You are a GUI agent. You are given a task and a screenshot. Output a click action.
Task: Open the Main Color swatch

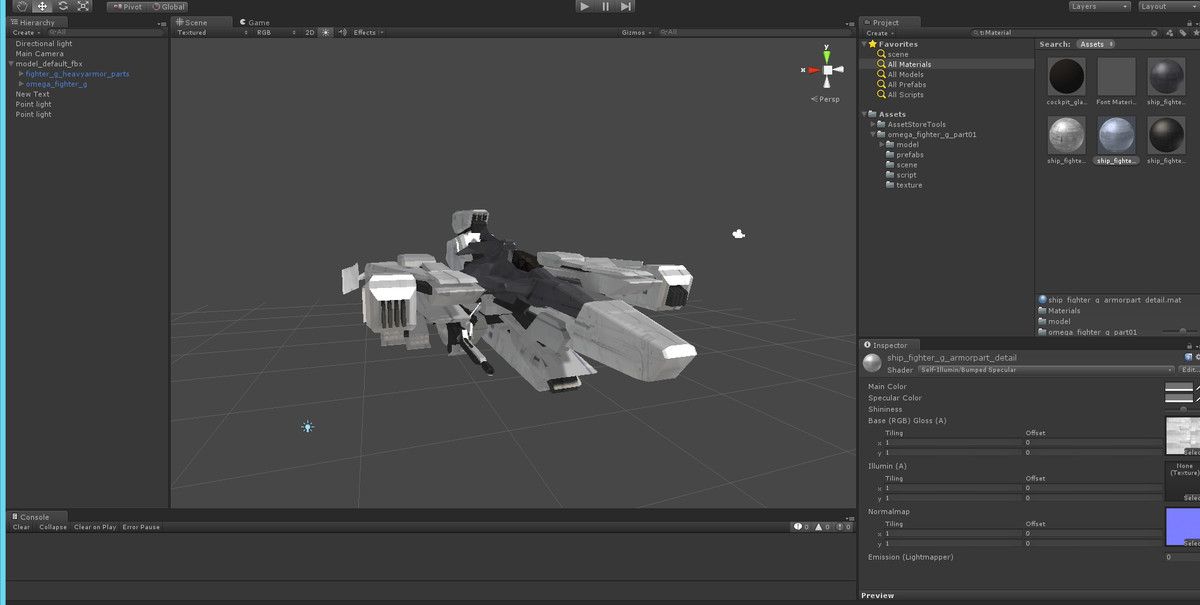point(1178,386)
